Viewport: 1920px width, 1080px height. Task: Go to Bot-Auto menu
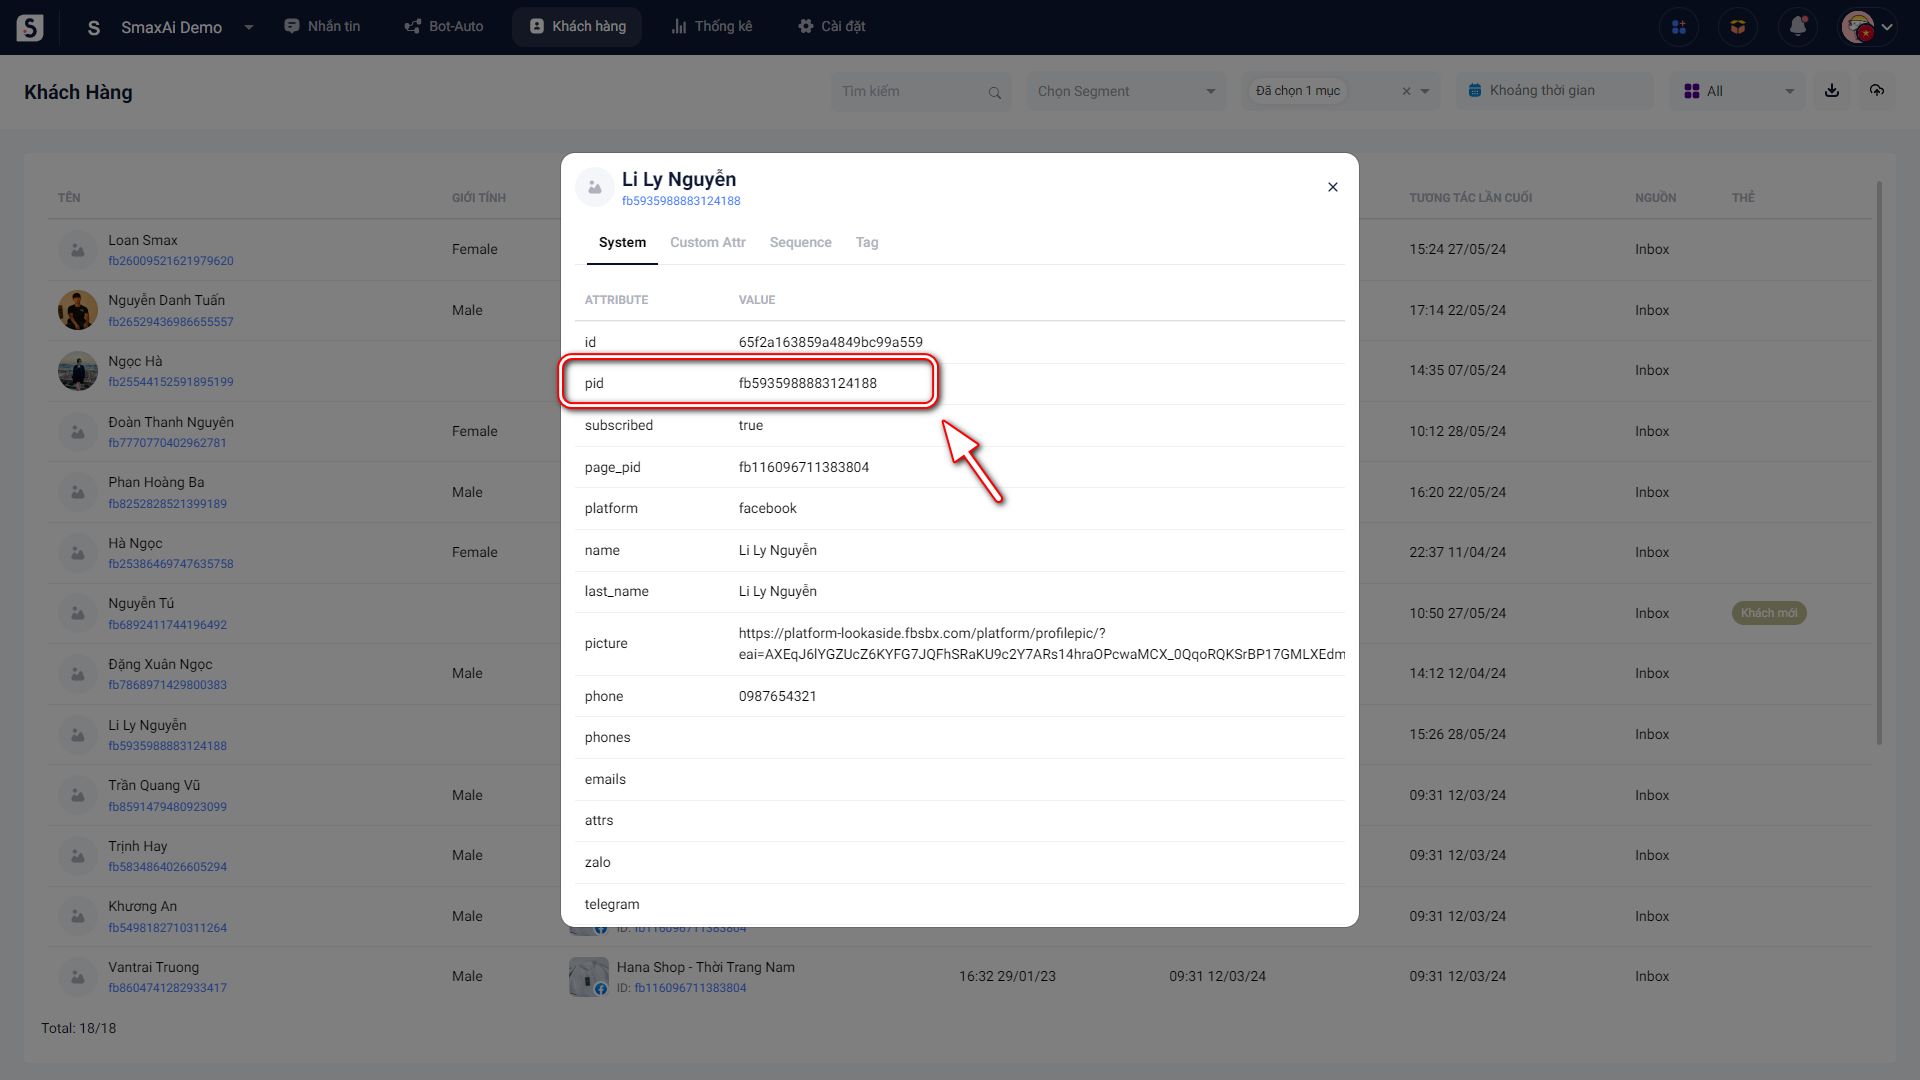pyautogui.click(x=444, y=27)
